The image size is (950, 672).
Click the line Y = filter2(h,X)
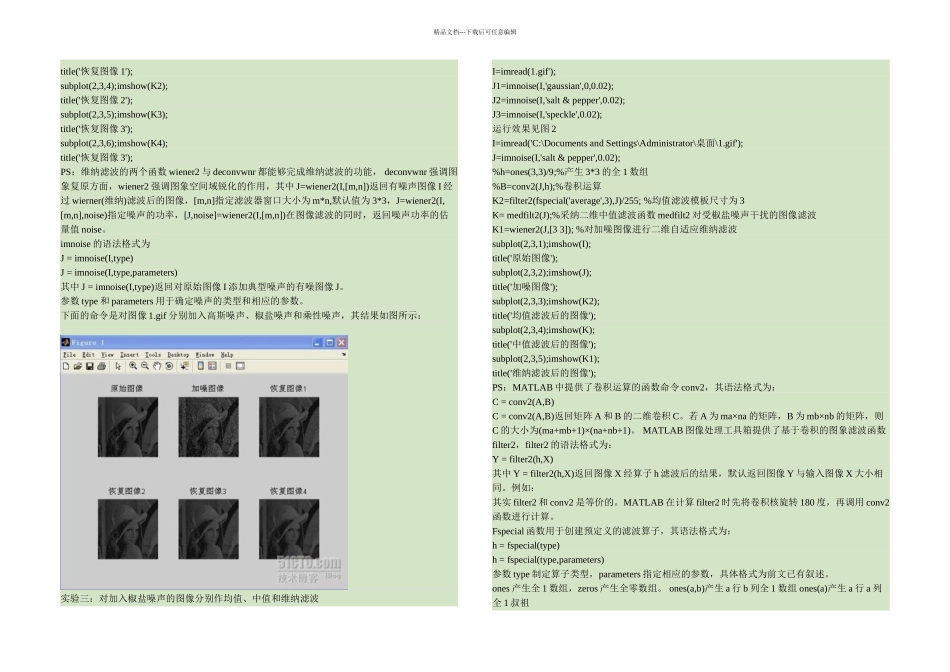(x=522, y=459)
